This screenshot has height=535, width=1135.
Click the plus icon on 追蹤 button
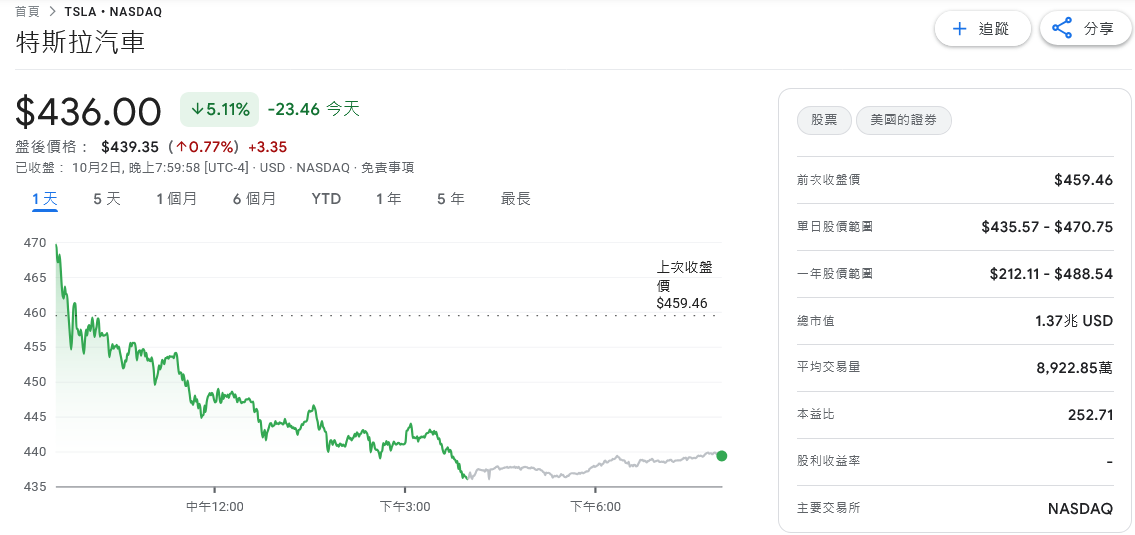(960, 29)
